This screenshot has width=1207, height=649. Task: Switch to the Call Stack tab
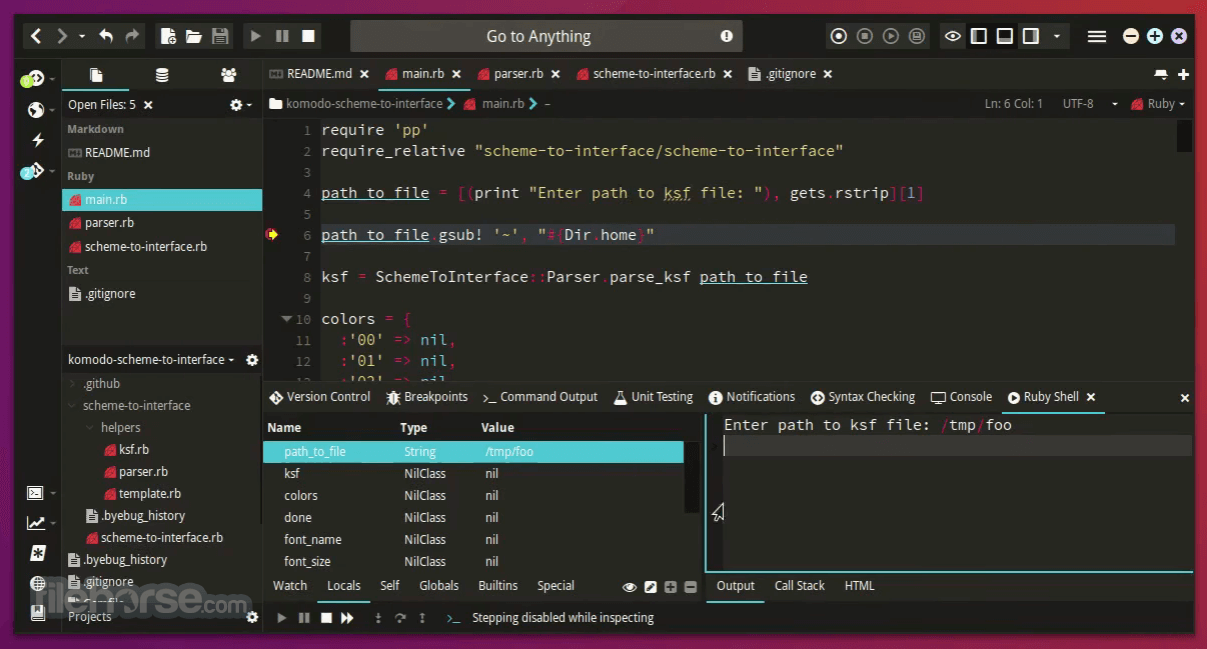(x=799, y=586)
